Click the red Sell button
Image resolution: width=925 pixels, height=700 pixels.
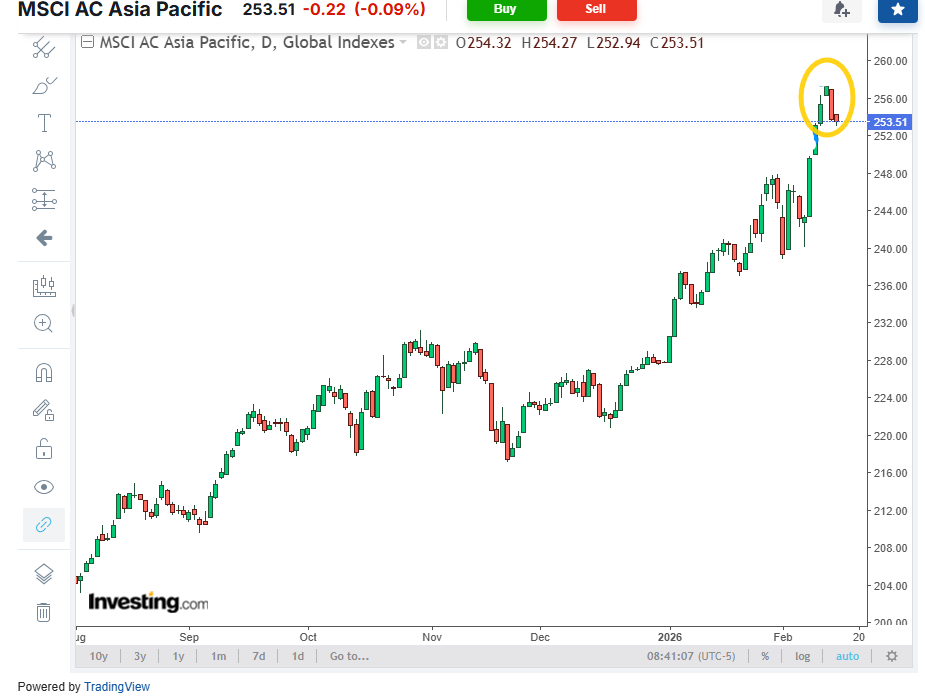pyautogui.click(x=596, y=9)
